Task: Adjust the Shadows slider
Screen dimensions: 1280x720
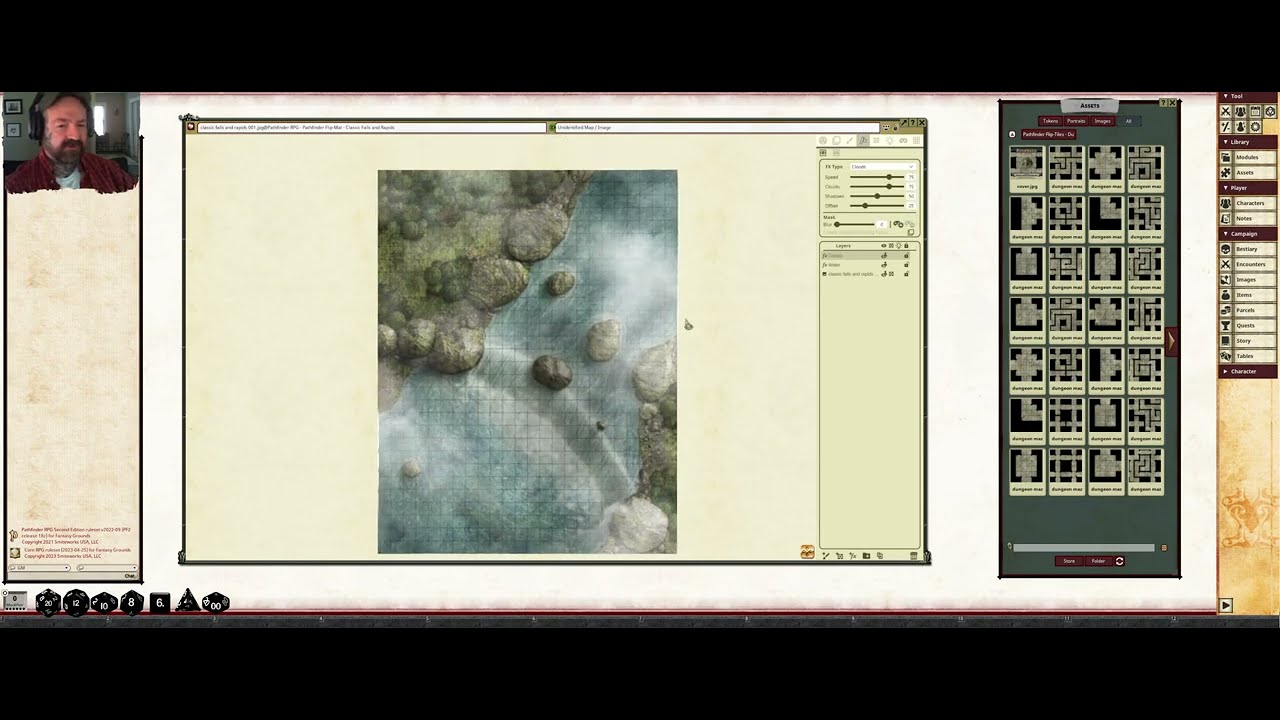Action: click(x=877, y=196)
